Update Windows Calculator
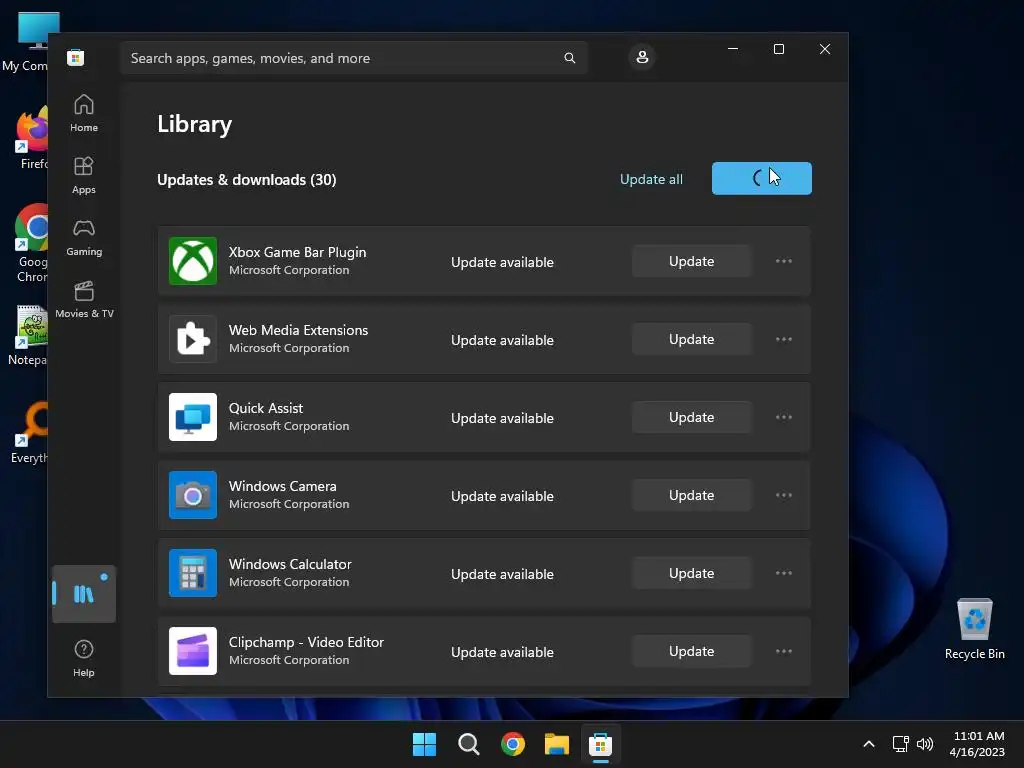This screenshot has height=768, width=1024. 692,573
